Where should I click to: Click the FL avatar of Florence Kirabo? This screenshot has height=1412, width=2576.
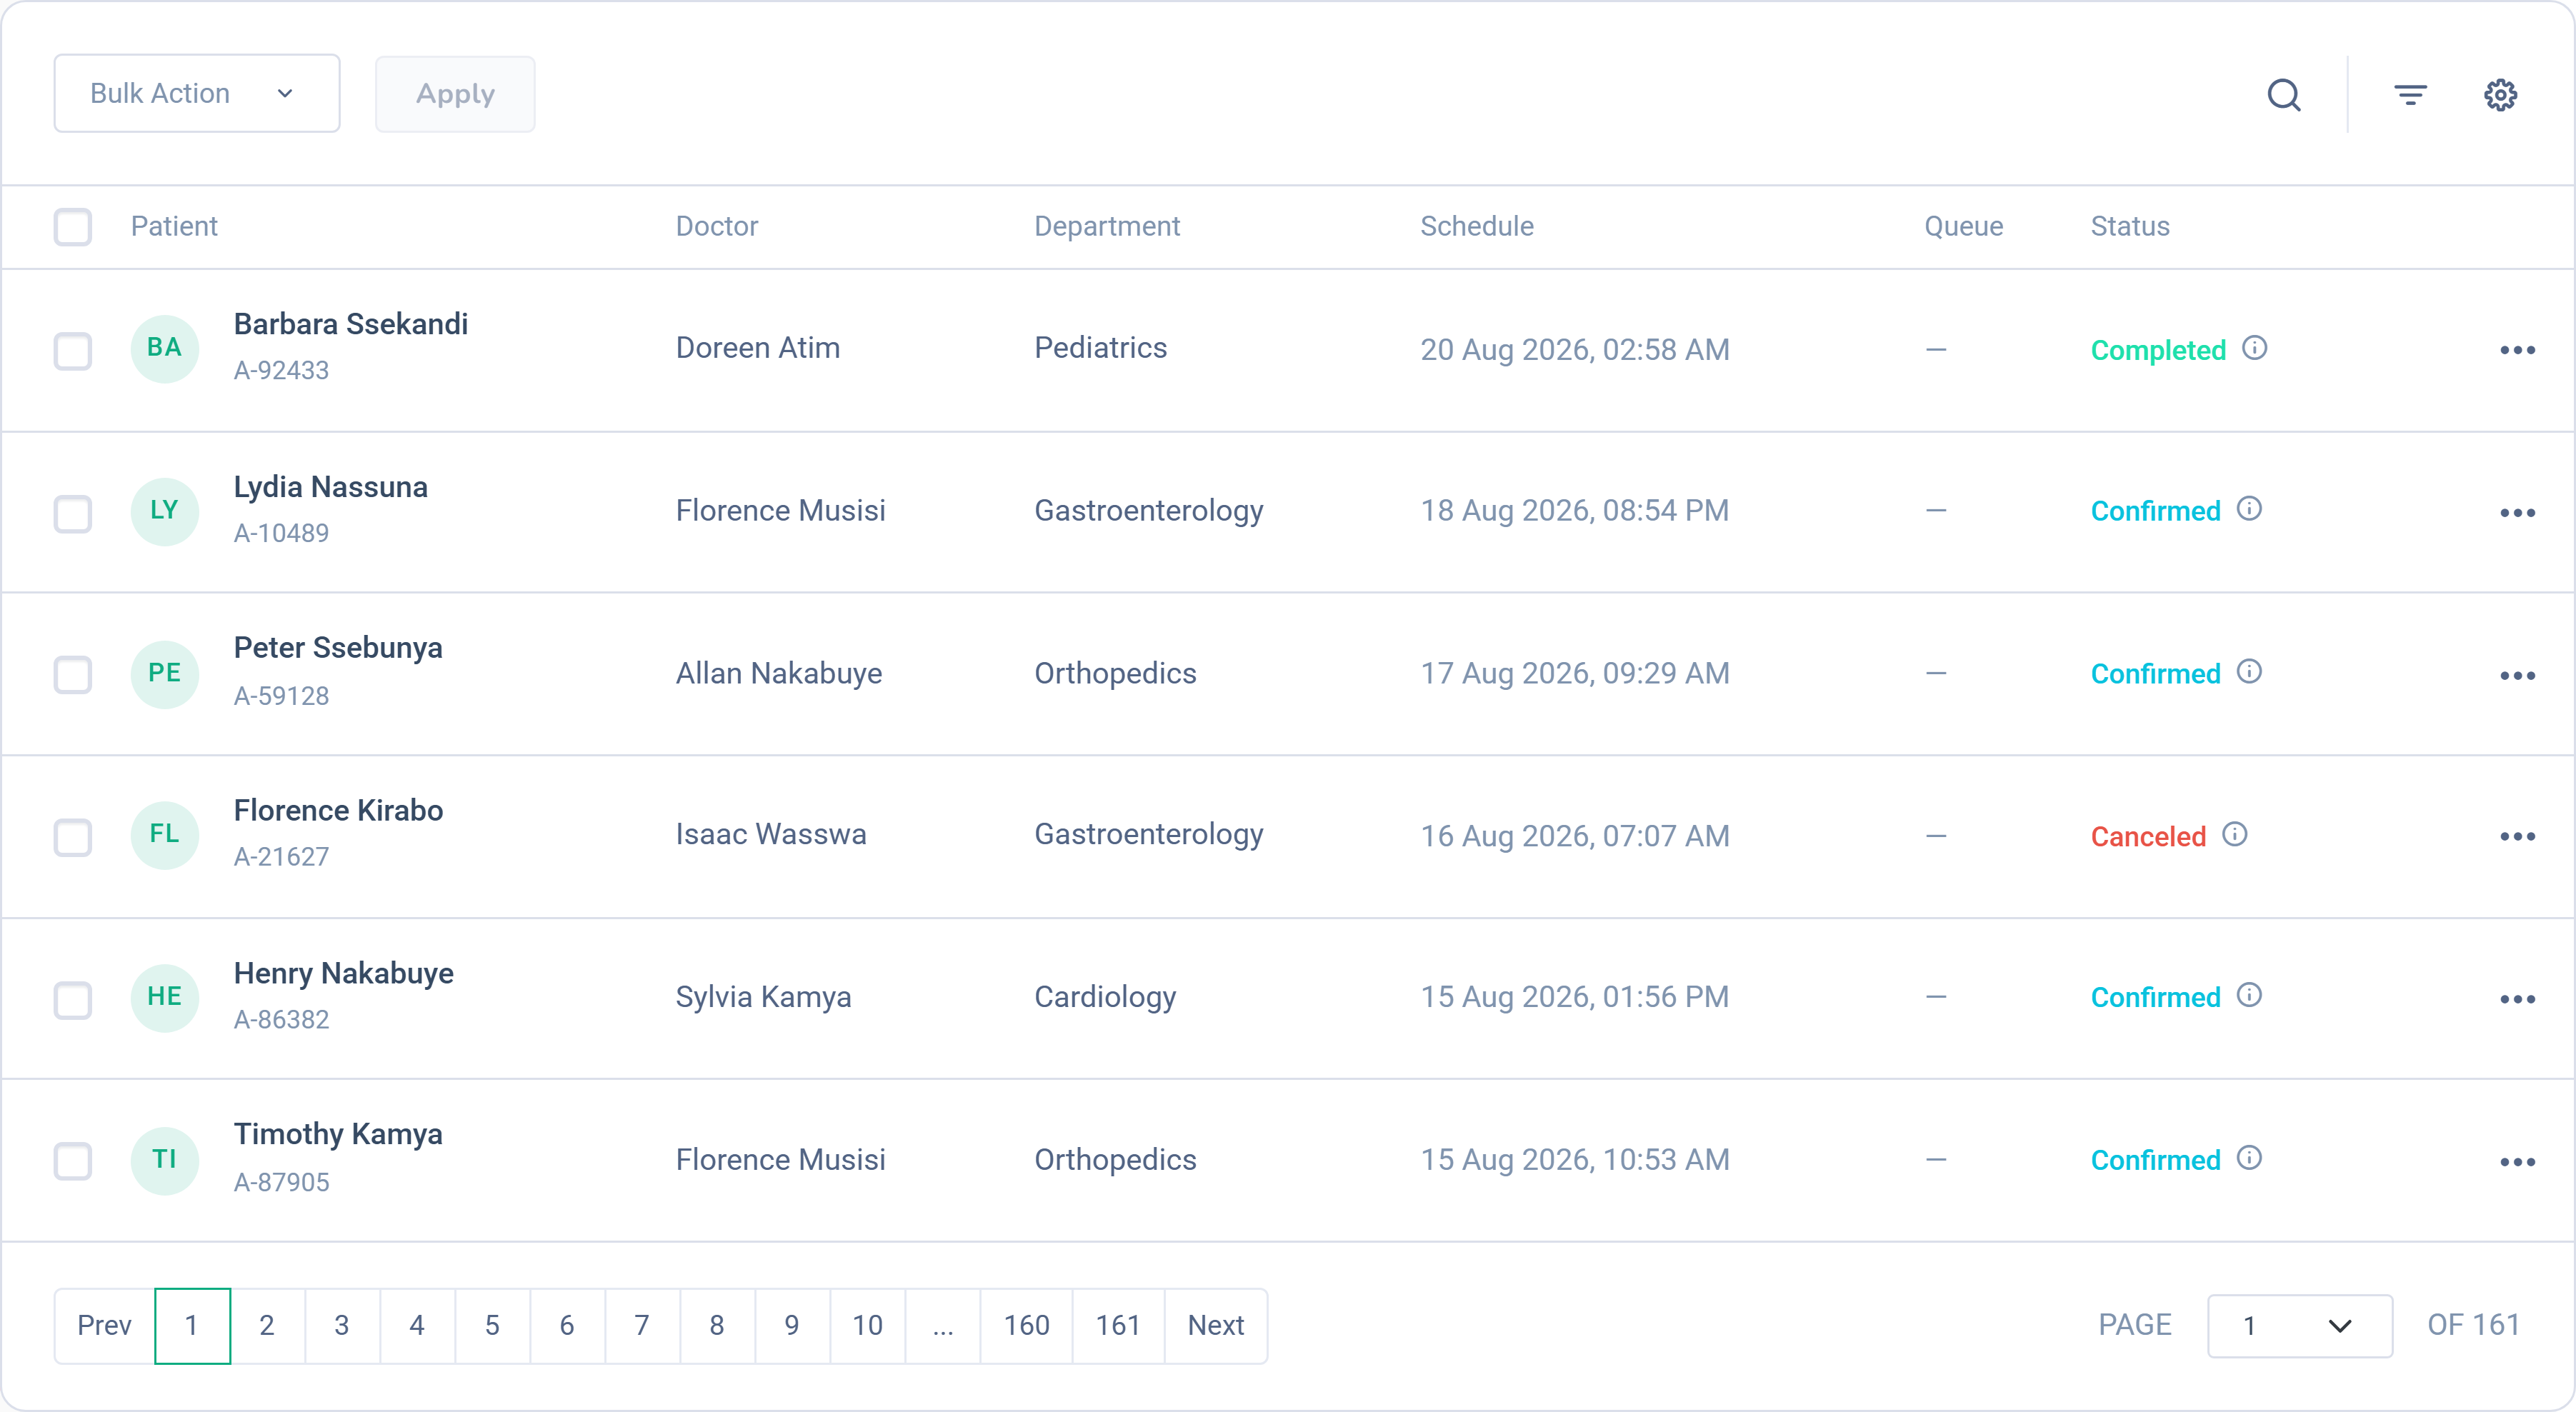pos(165,835)
